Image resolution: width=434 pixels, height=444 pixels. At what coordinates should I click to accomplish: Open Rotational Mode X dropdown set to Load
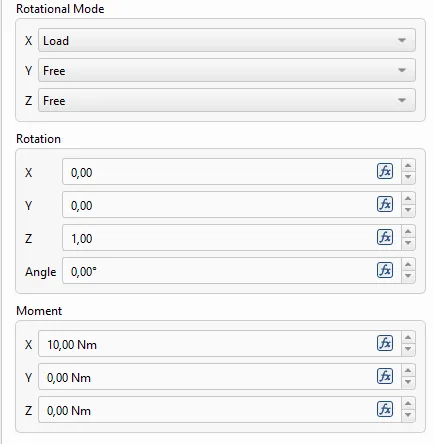[x=227, y=40]
